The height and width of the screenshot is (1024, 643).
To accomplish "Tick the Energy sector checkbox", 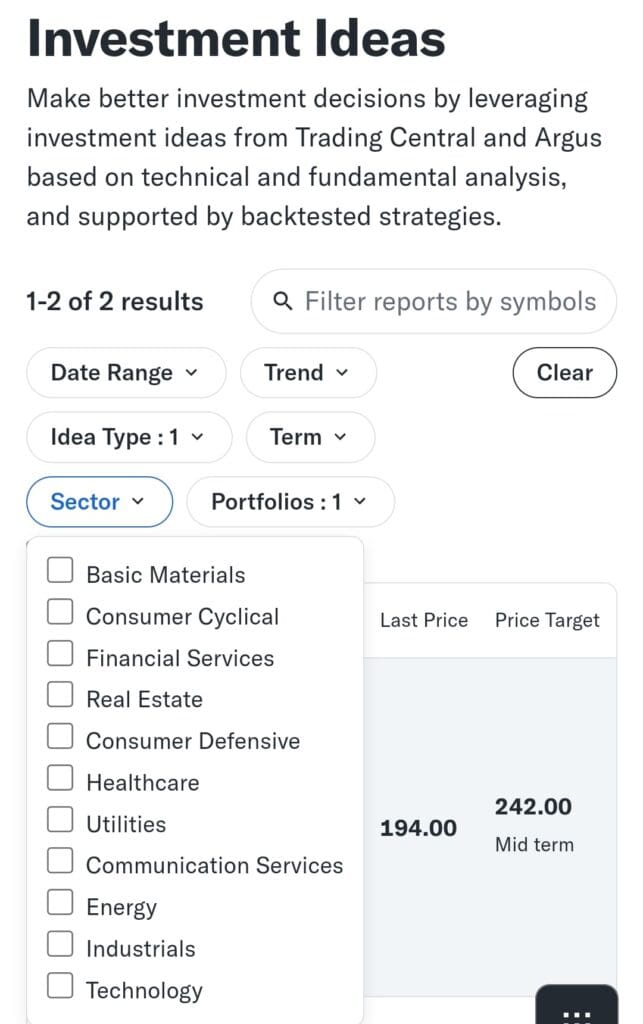I will click(x=61, y=904).
